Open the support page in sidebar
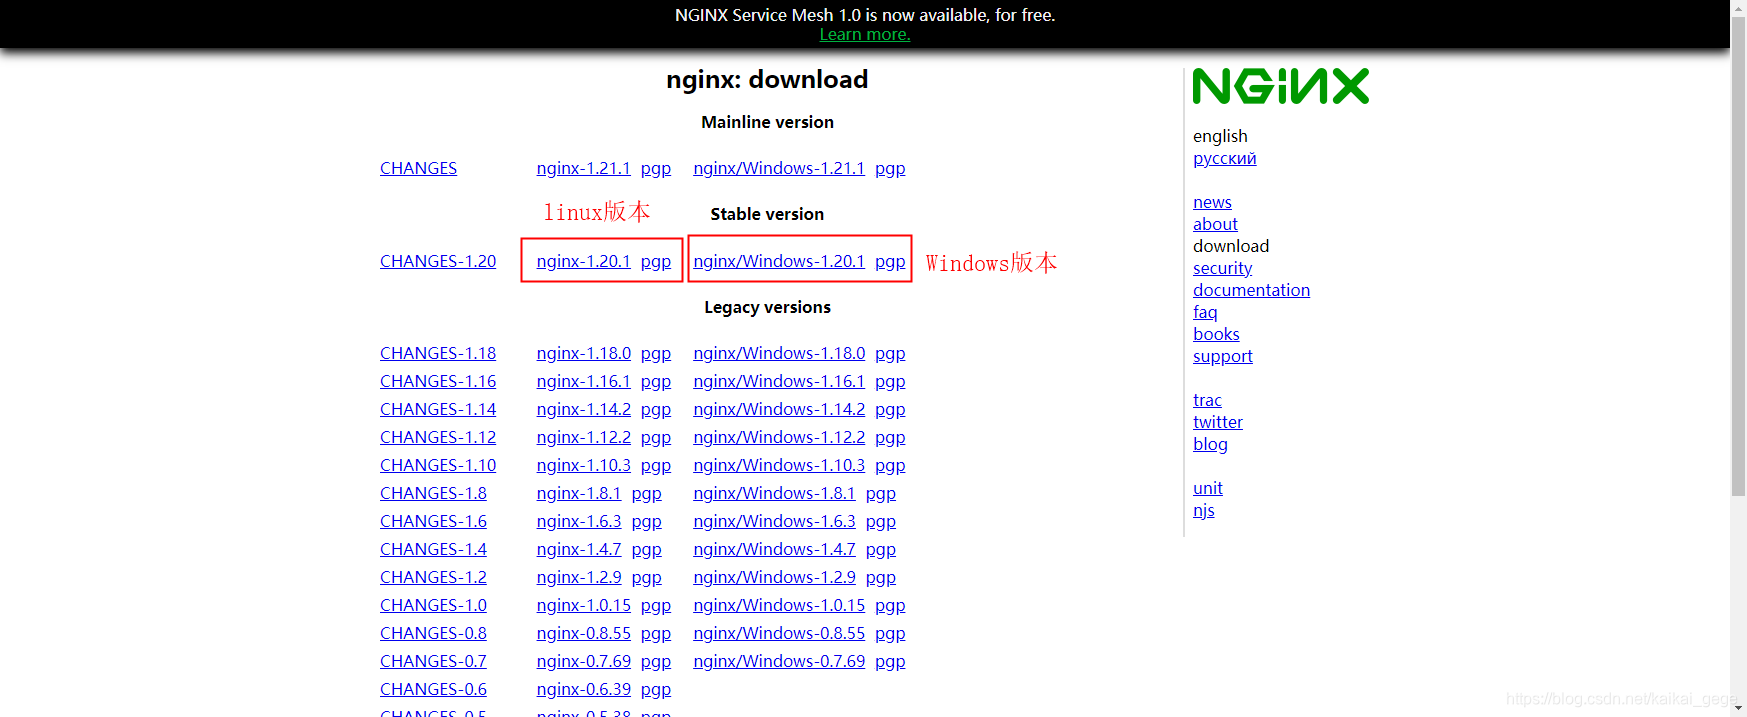Image resolution: width=1747 pixels, height=717 pixels. point(1222,356)
